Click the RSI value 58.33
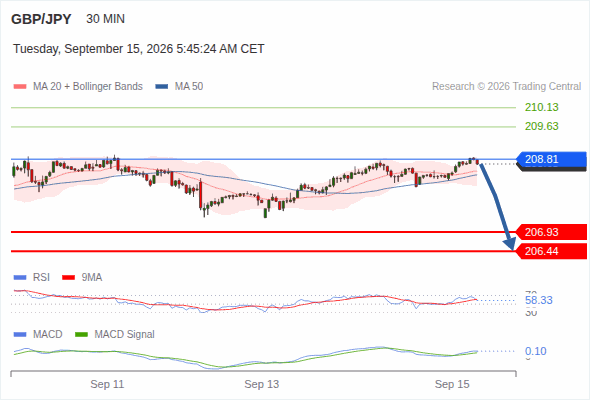This screenshot has width=590, height=400. click(539, 300)
